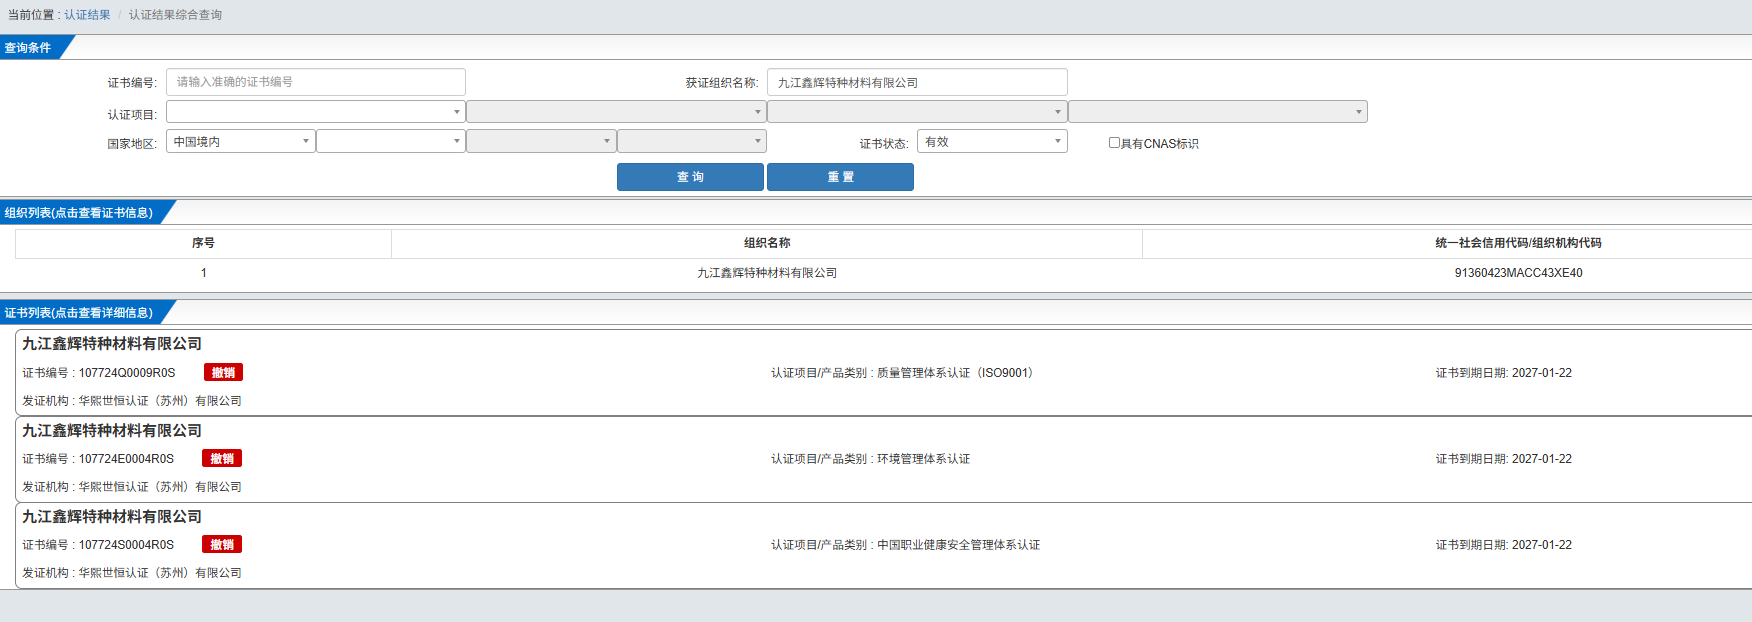Open the 证书状态 dropdown showing 有效

(x=992, y=141)
